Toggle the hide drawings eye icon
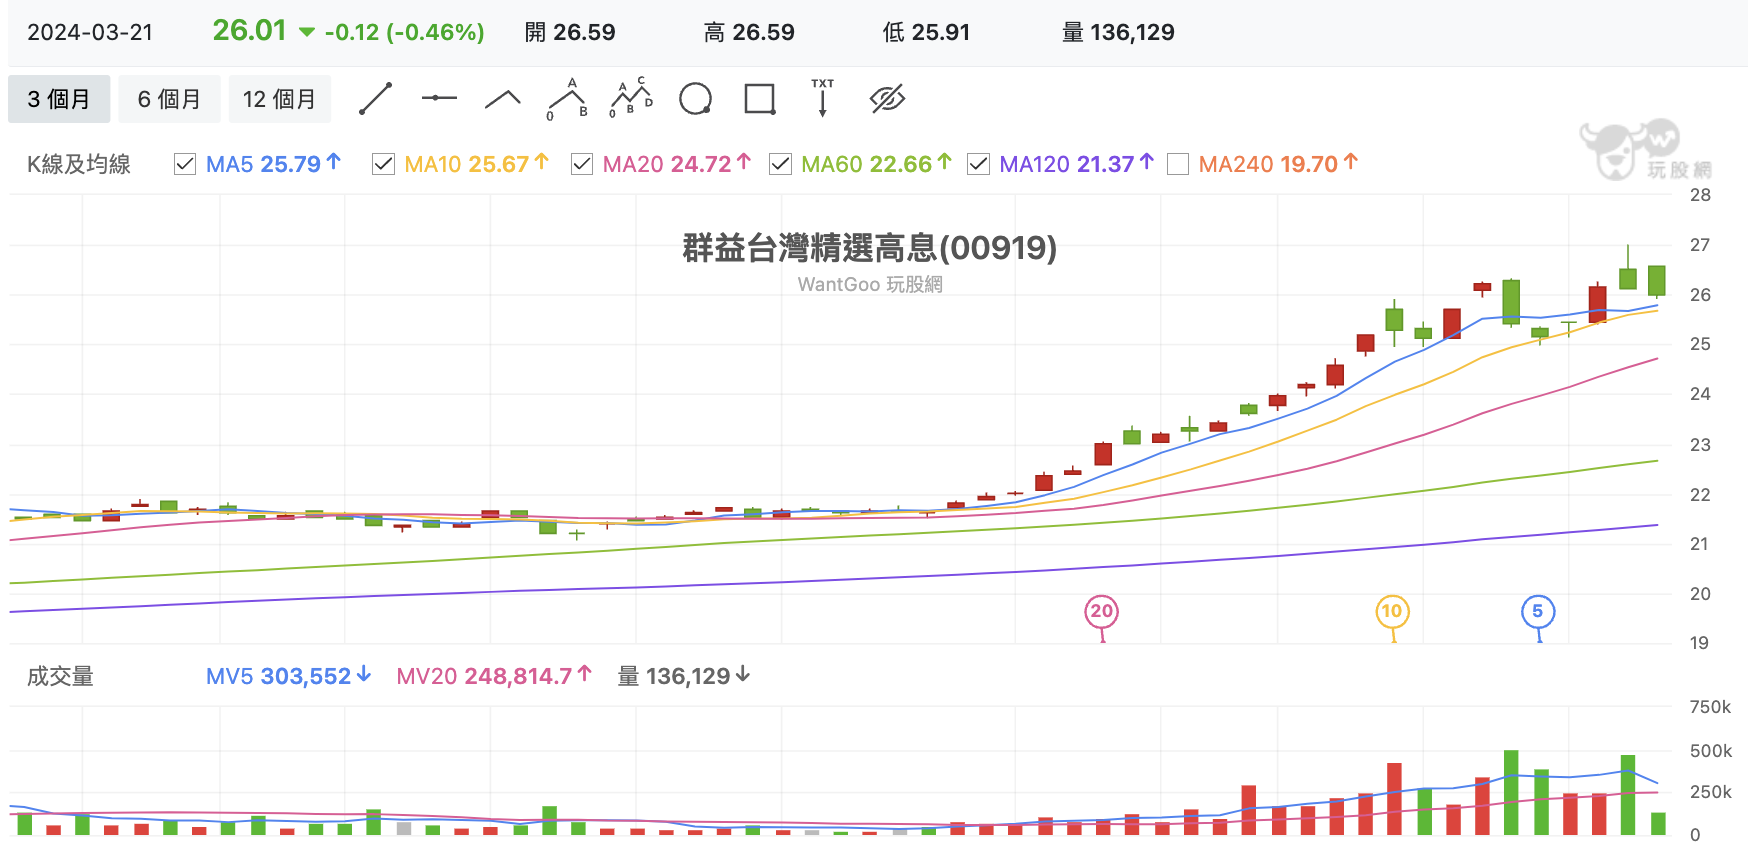 887,99
